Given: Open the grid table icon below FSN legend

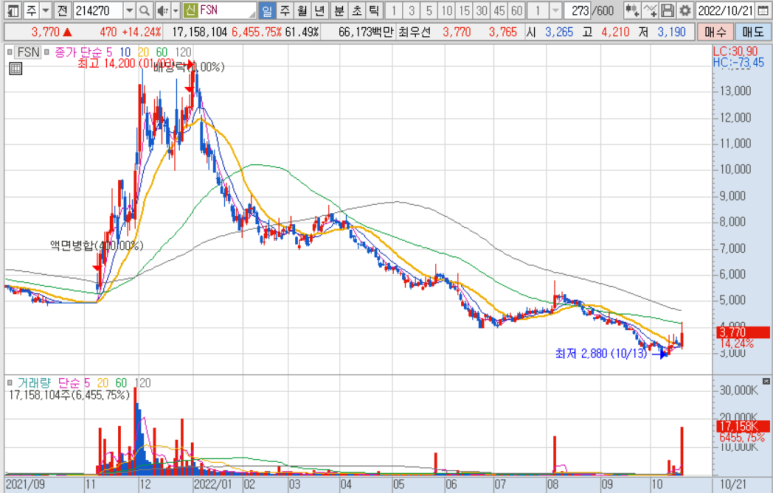Looking at the screenshot, I should [15, 69].
